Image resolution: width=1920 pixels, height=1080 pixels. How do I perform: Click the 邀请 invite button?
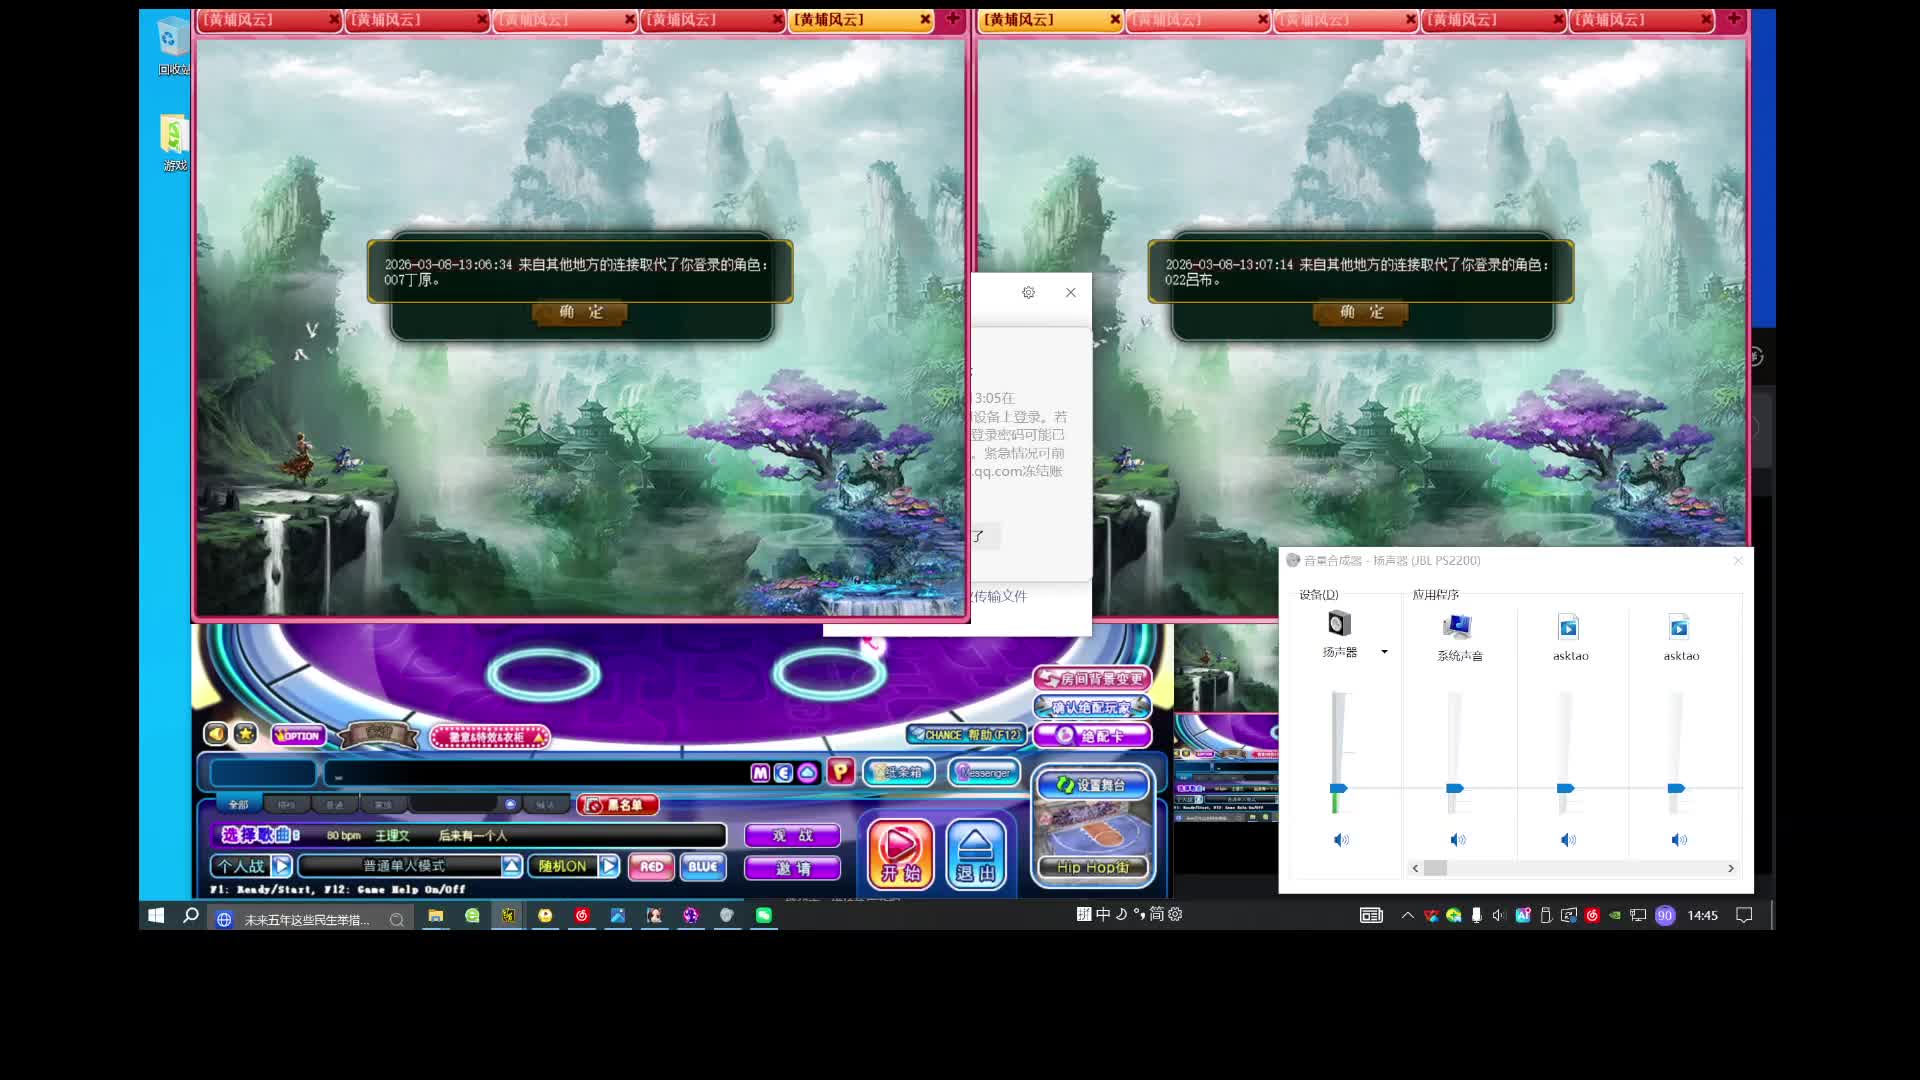tap(792, 868)
